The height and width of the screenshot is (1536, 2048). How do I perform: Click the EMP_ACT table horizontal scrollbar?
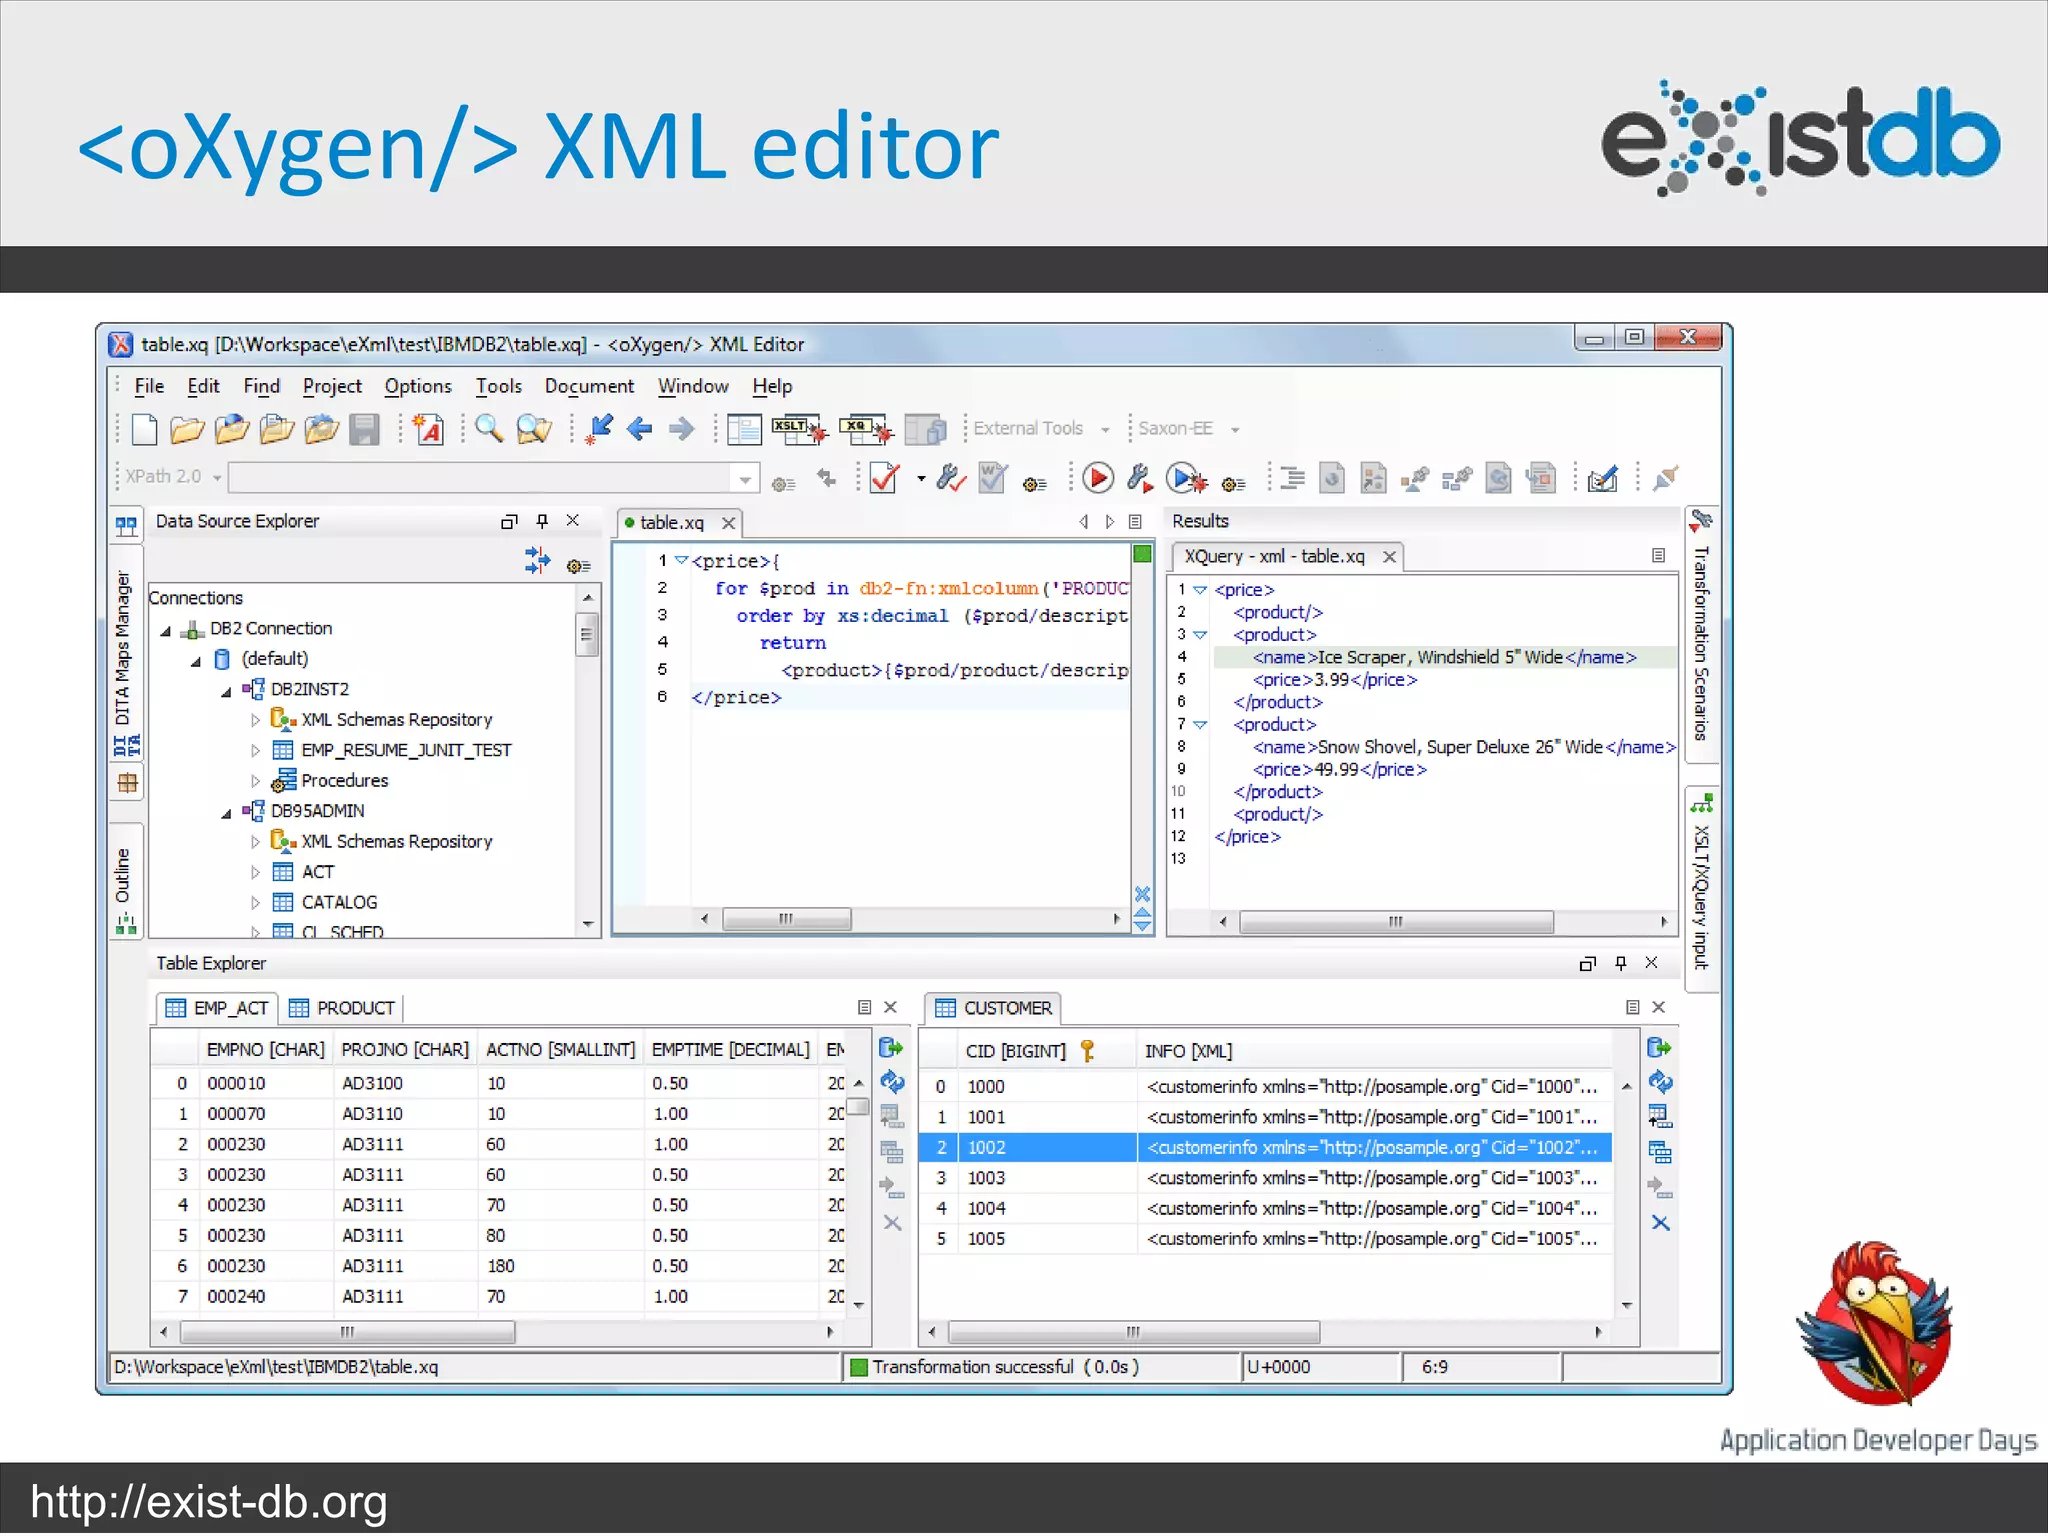(347, 1332)
